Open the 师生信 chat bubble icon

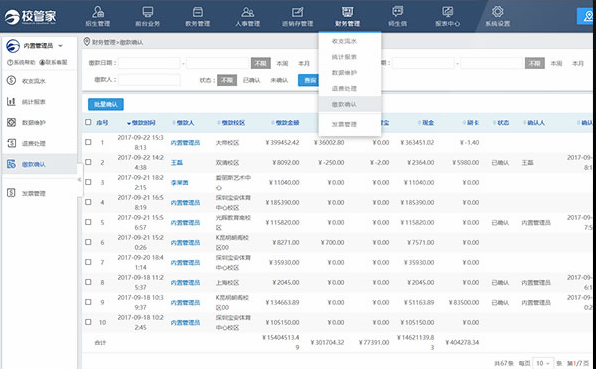[x=398, y=12]
